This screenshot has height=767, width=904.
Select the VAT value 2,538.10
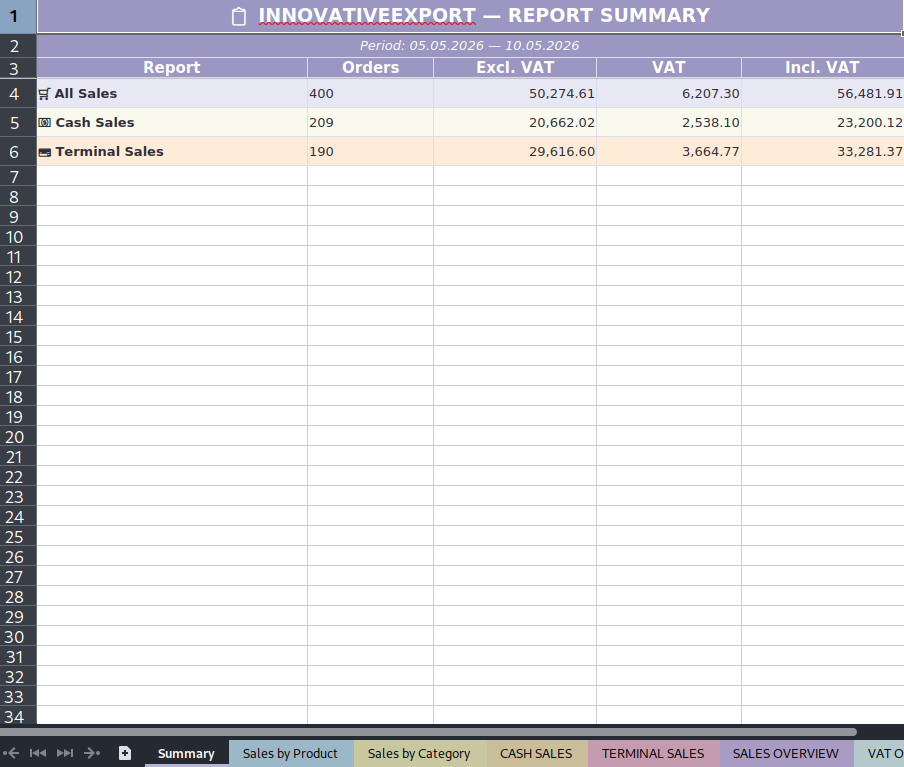669,122
